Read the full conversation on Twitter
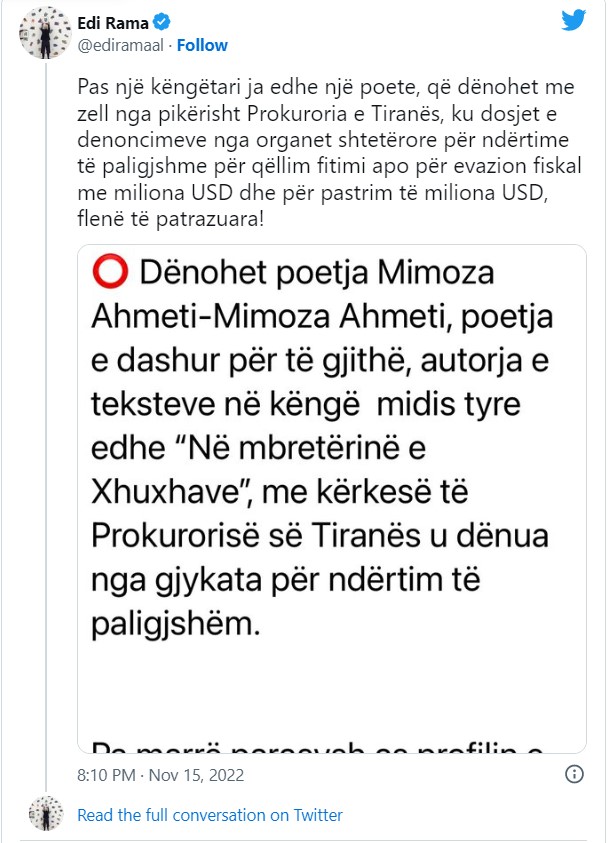This screenshot has height=843, width=613. [210, 815]
